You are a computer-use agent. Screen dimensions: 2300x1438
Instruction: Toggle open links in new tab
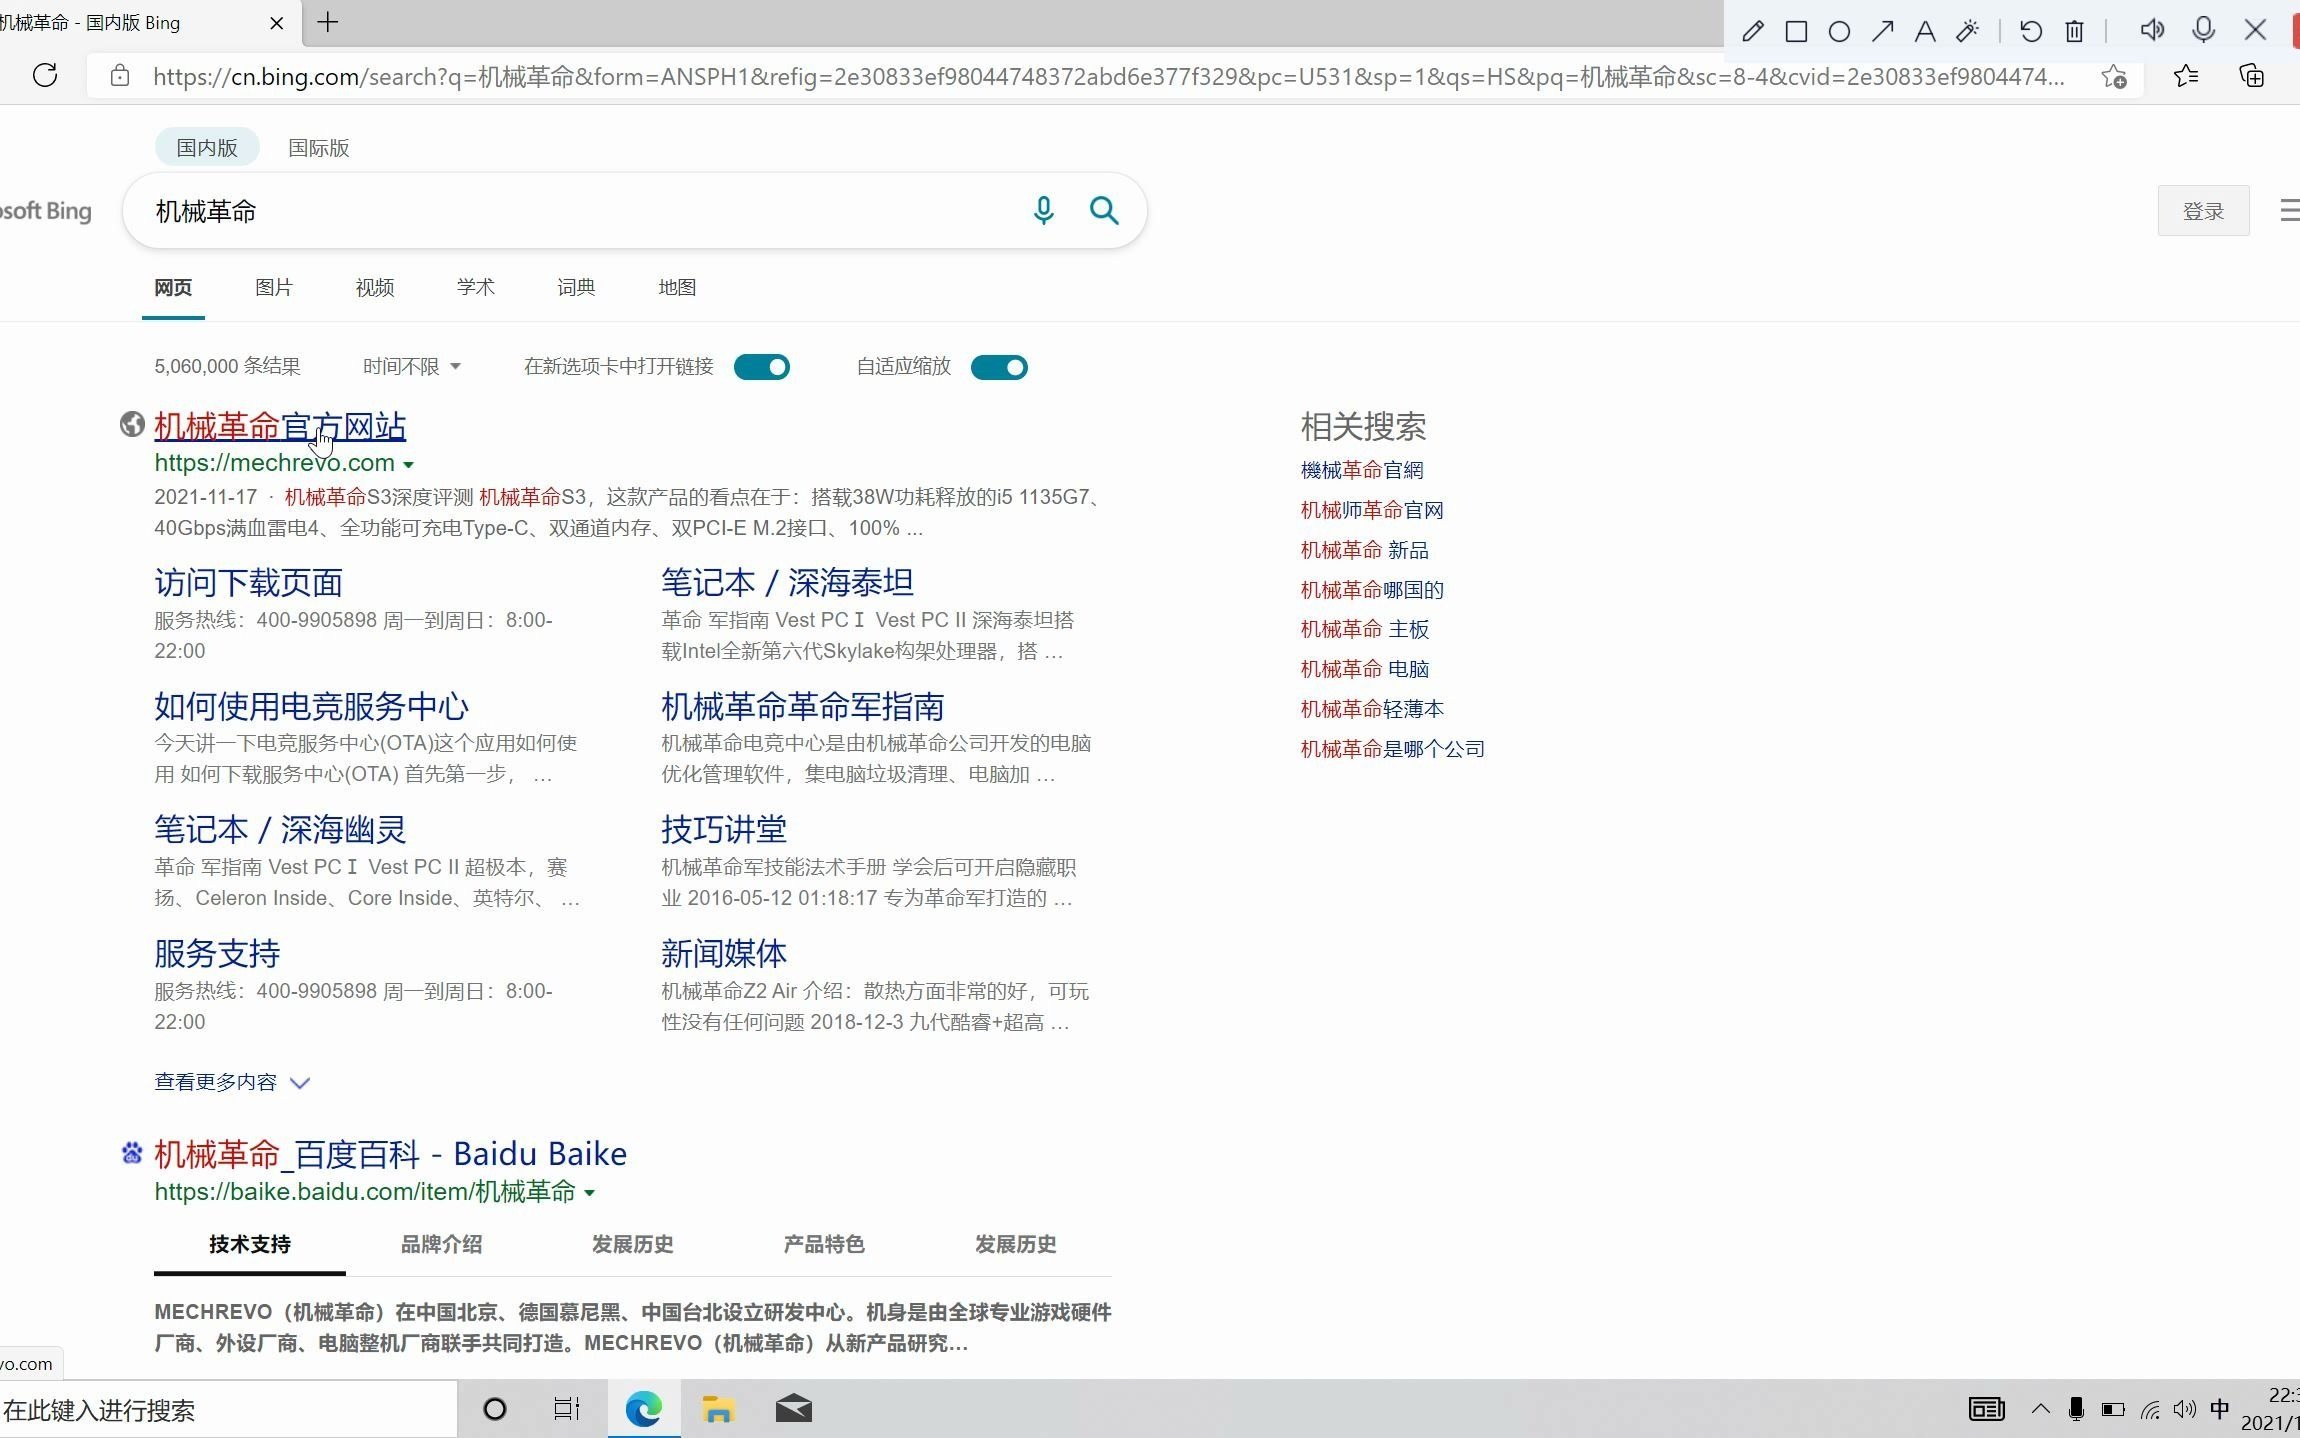(762, 367)
